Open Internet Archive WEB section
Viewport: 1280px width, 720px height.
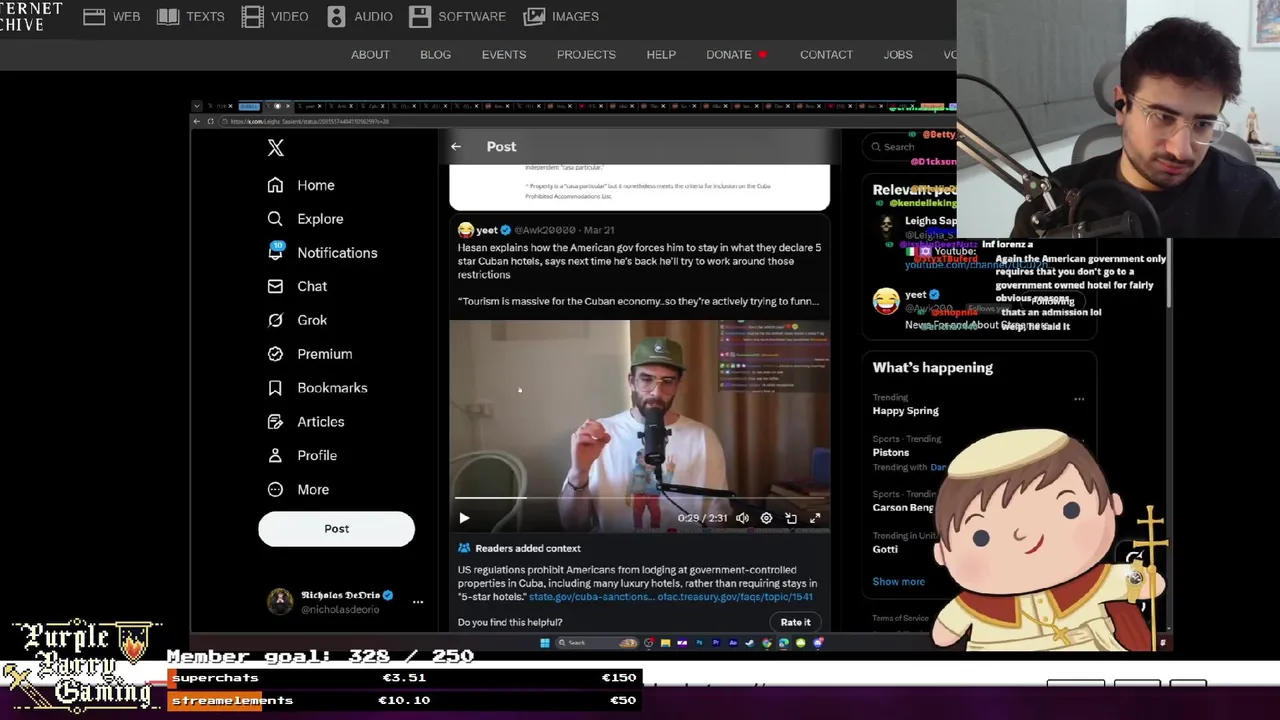112,16
